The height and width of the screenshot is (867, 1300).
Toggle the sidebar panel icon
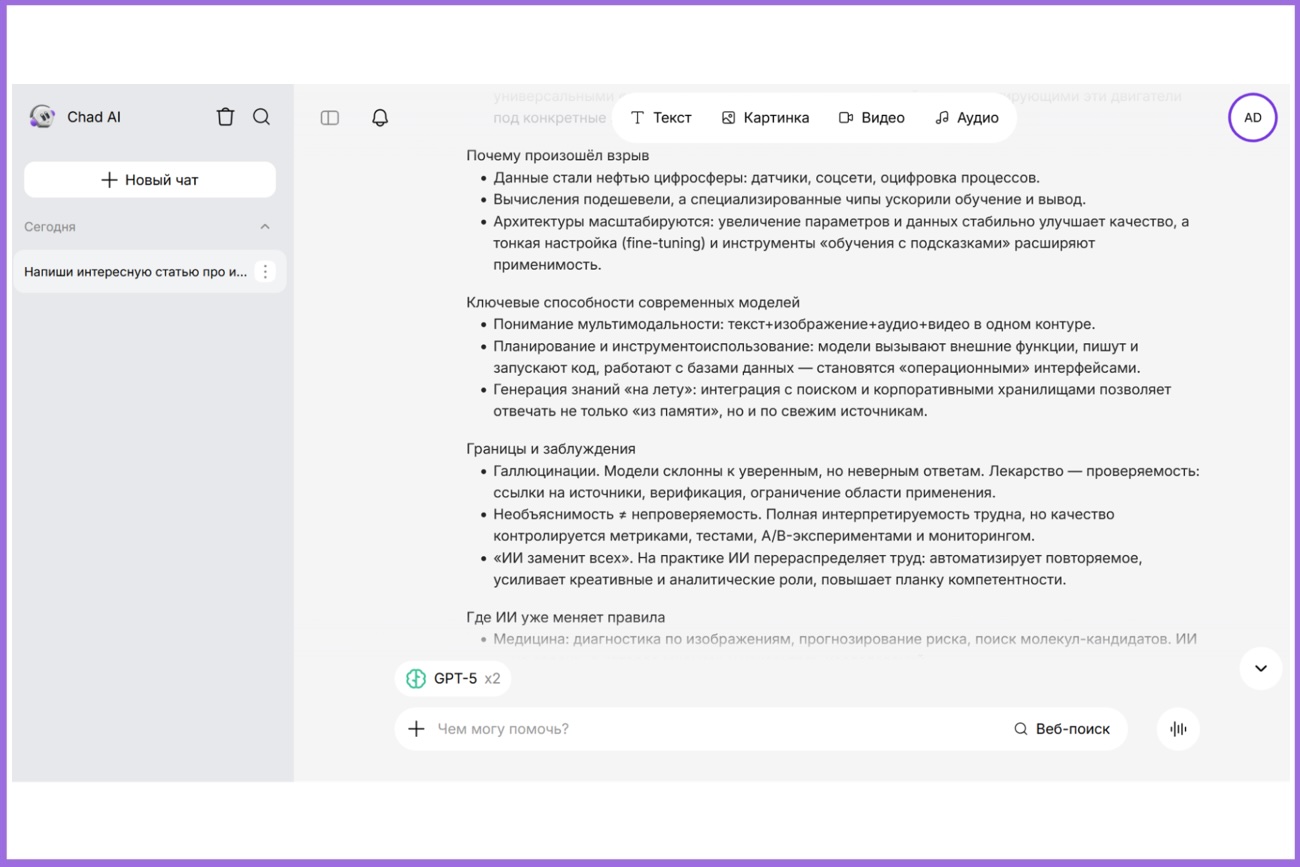tap(330, 118)
